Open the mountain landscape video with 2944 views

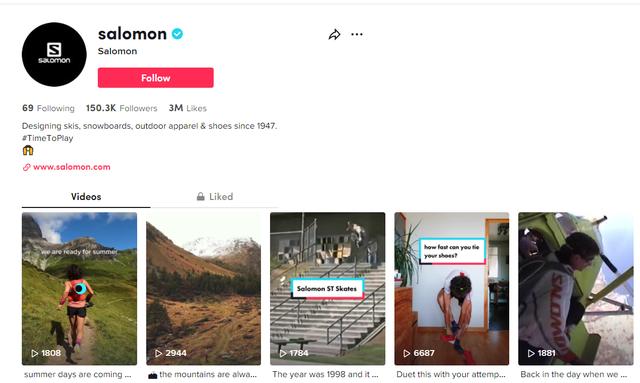[x=203, y=289]
